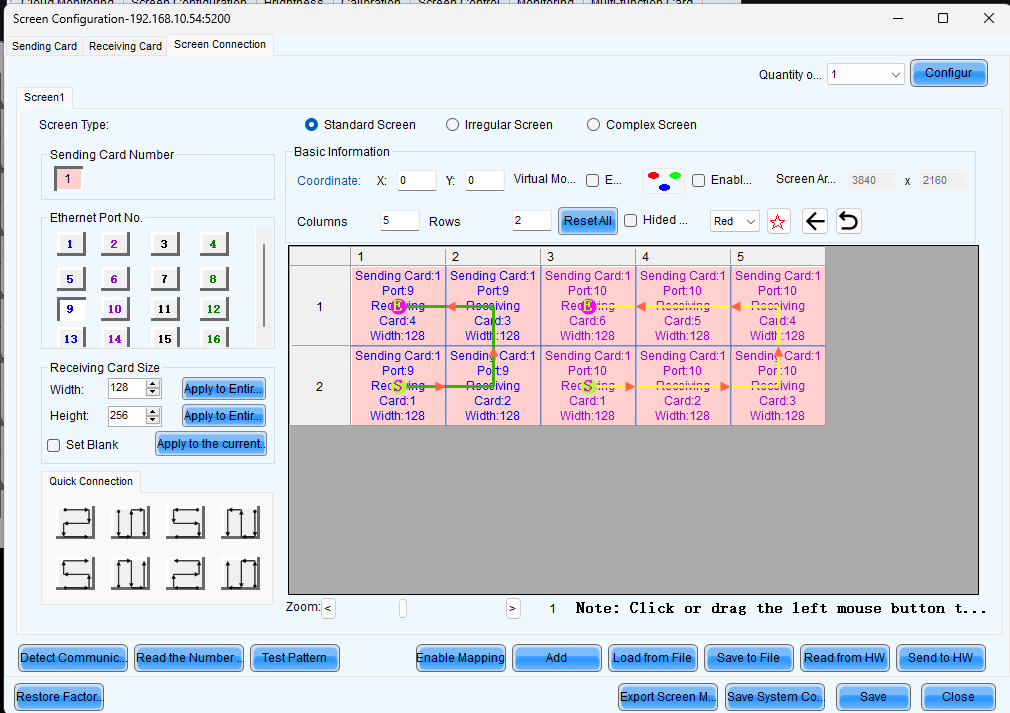
Task: Decrease receiving card Height with down spinner
Action: click(153, 420)
